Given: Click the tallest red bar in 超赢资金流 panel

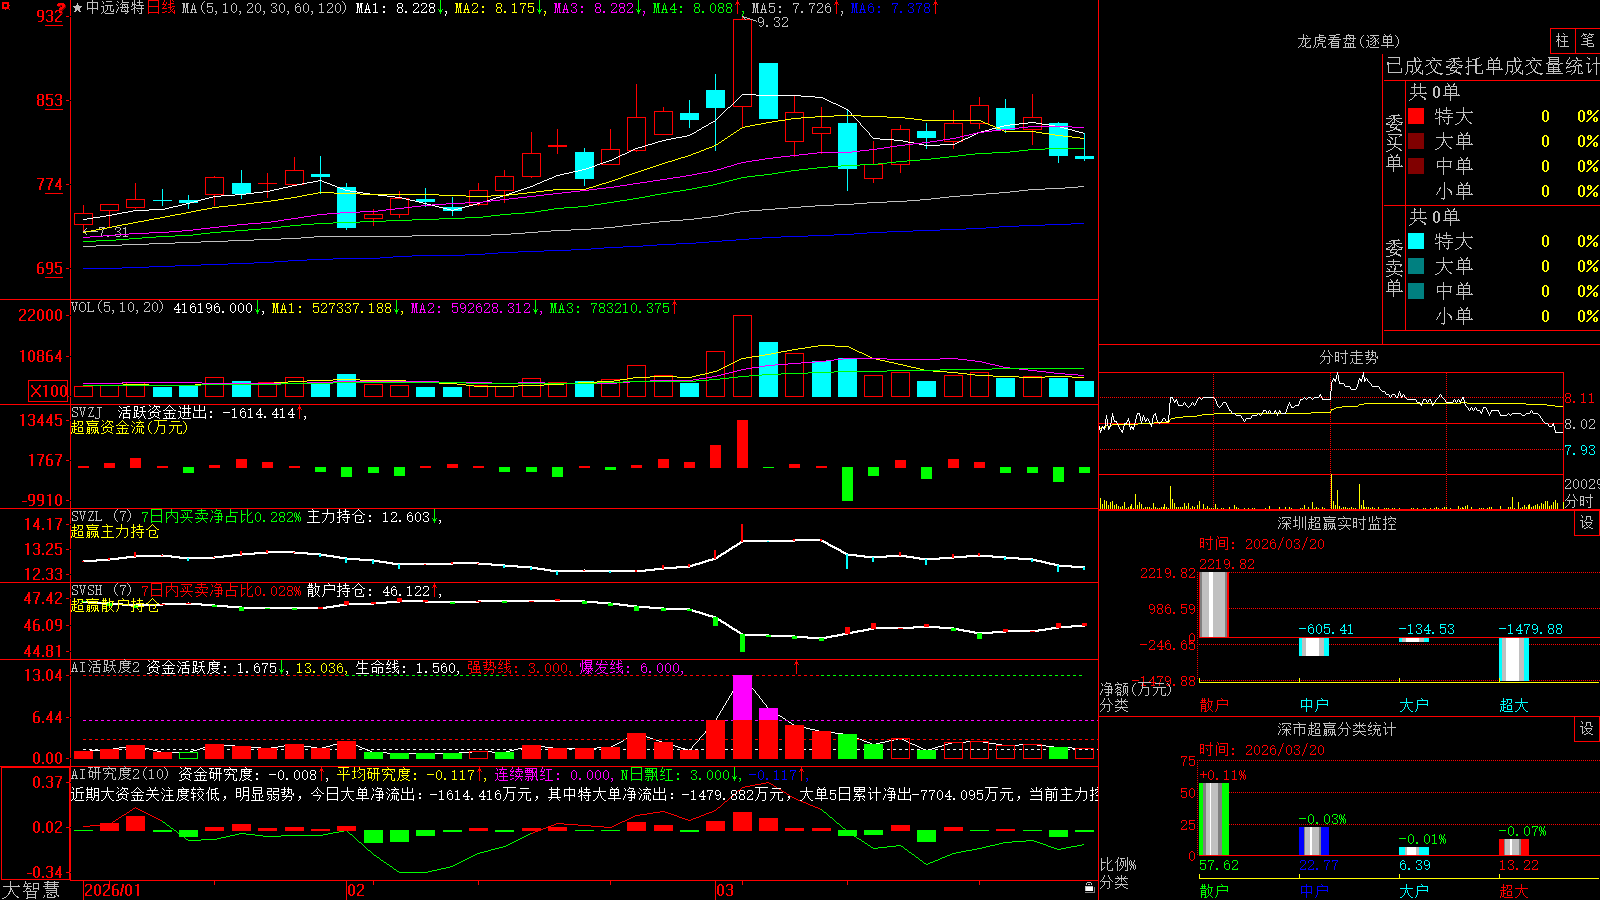Looking at the screenshot, I should click(x=742, y=444).
